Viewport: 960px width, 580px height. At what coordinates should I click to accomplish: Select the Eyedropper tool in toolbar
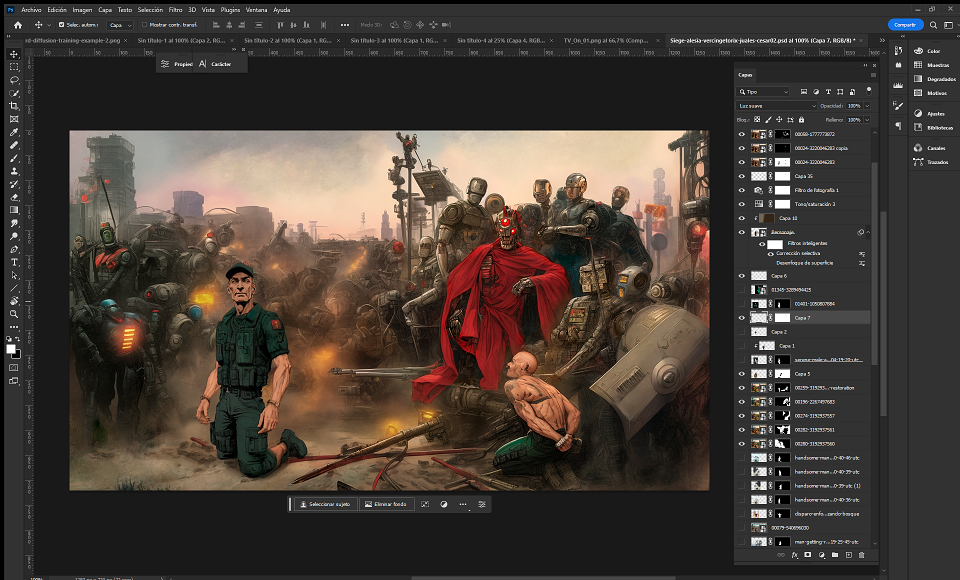coord(14,132)
